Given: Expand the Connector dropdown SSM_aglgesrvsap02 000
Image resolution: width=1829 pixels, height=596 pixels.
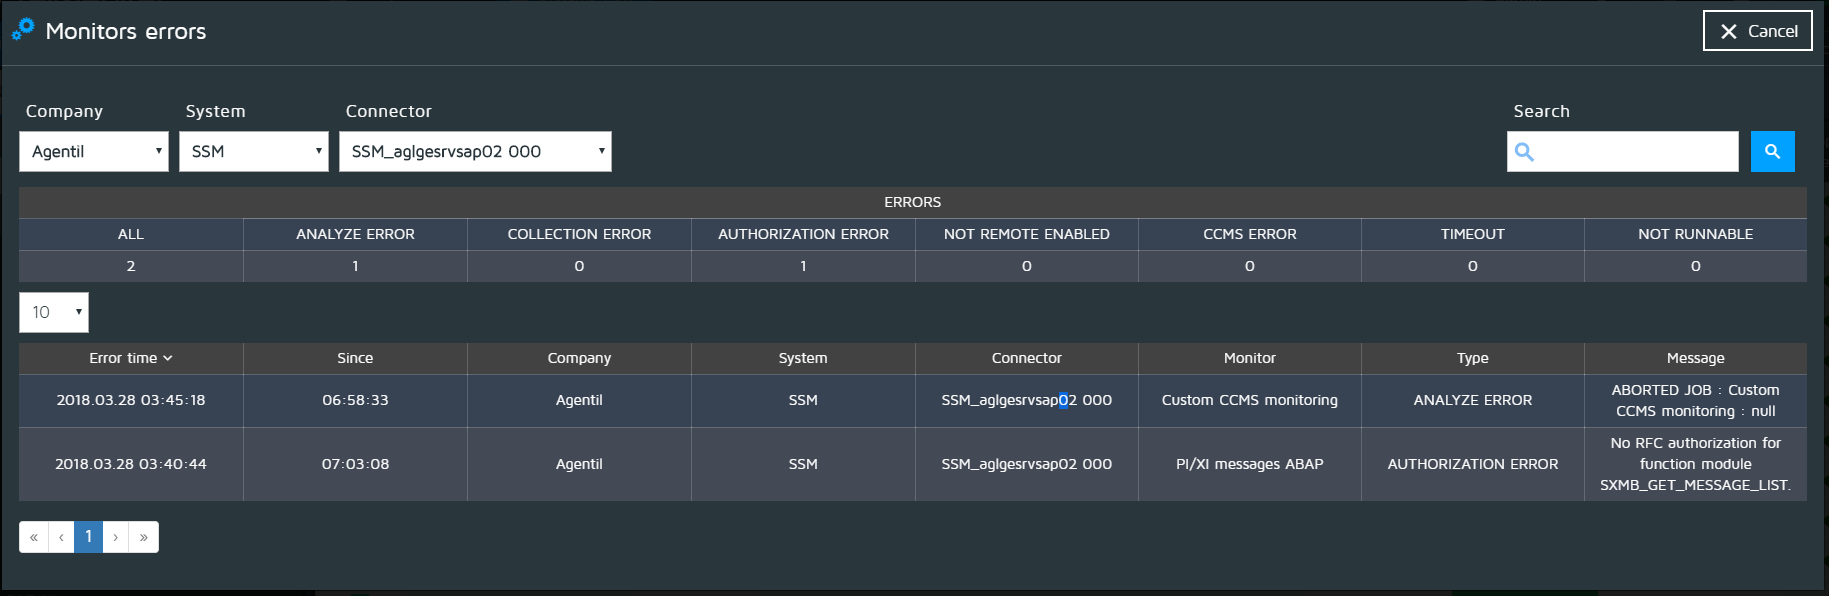Looking at the screenshot, I should (x=475, y=152).
